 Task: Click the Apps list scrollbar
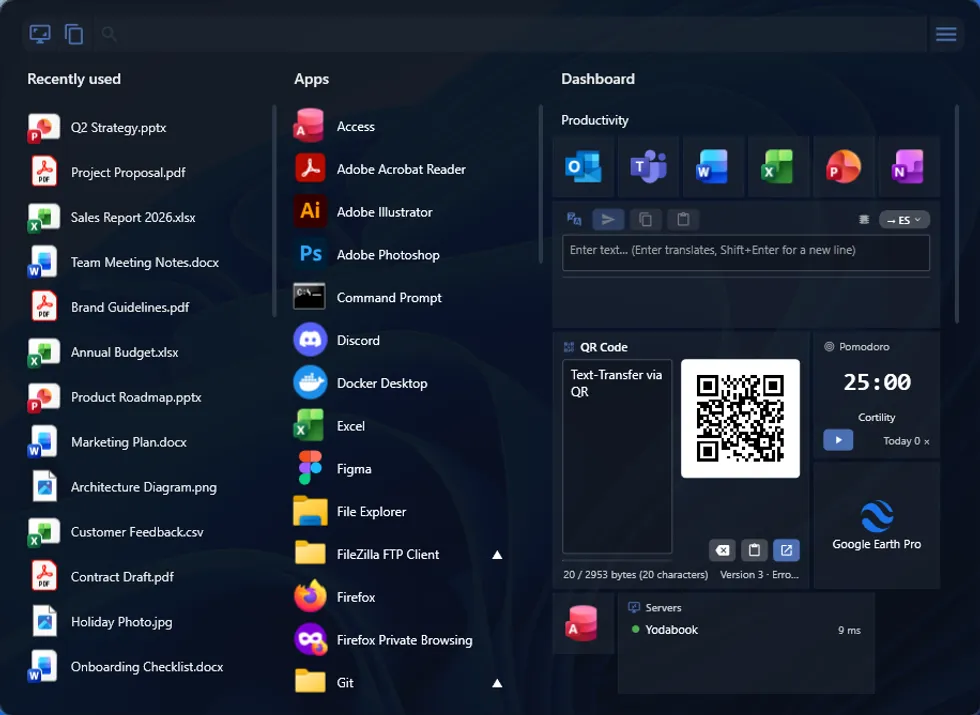[x=541, y=184]
